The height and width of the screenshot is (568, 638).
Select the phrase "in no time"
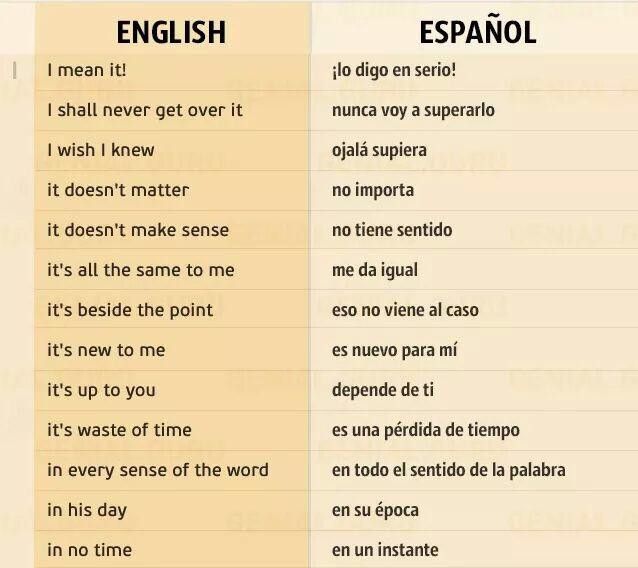pyautogui.click(x=89, y=550)
